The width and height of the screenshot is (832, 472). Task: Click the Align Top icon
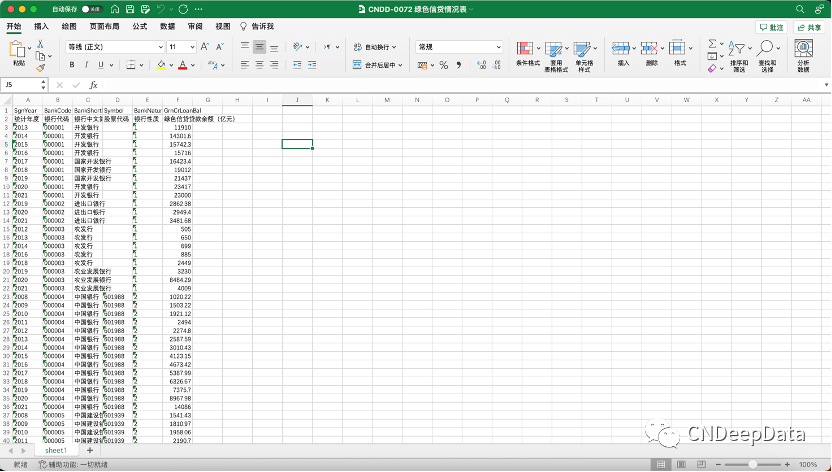(245, 47)
